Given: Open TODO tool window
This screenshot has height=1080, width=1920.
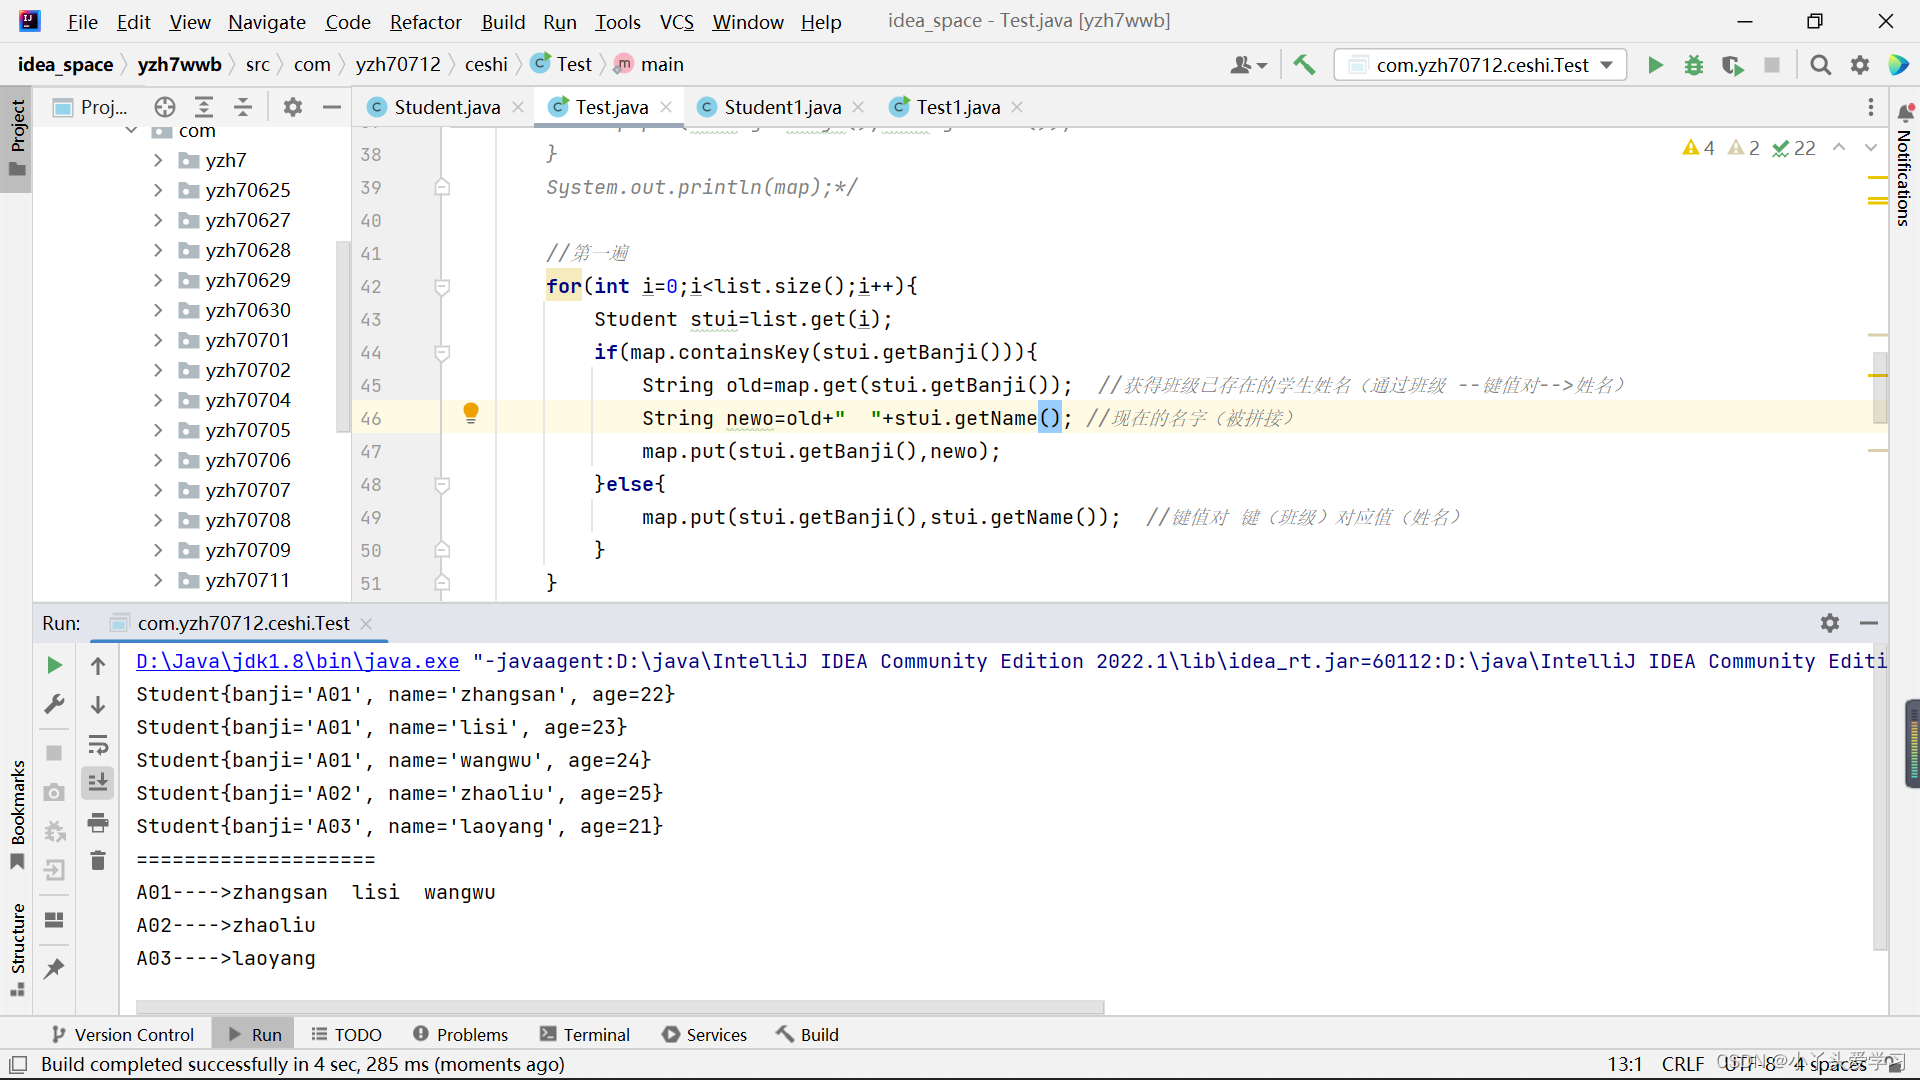Looking at the screenshot, I should [347, 1035].
